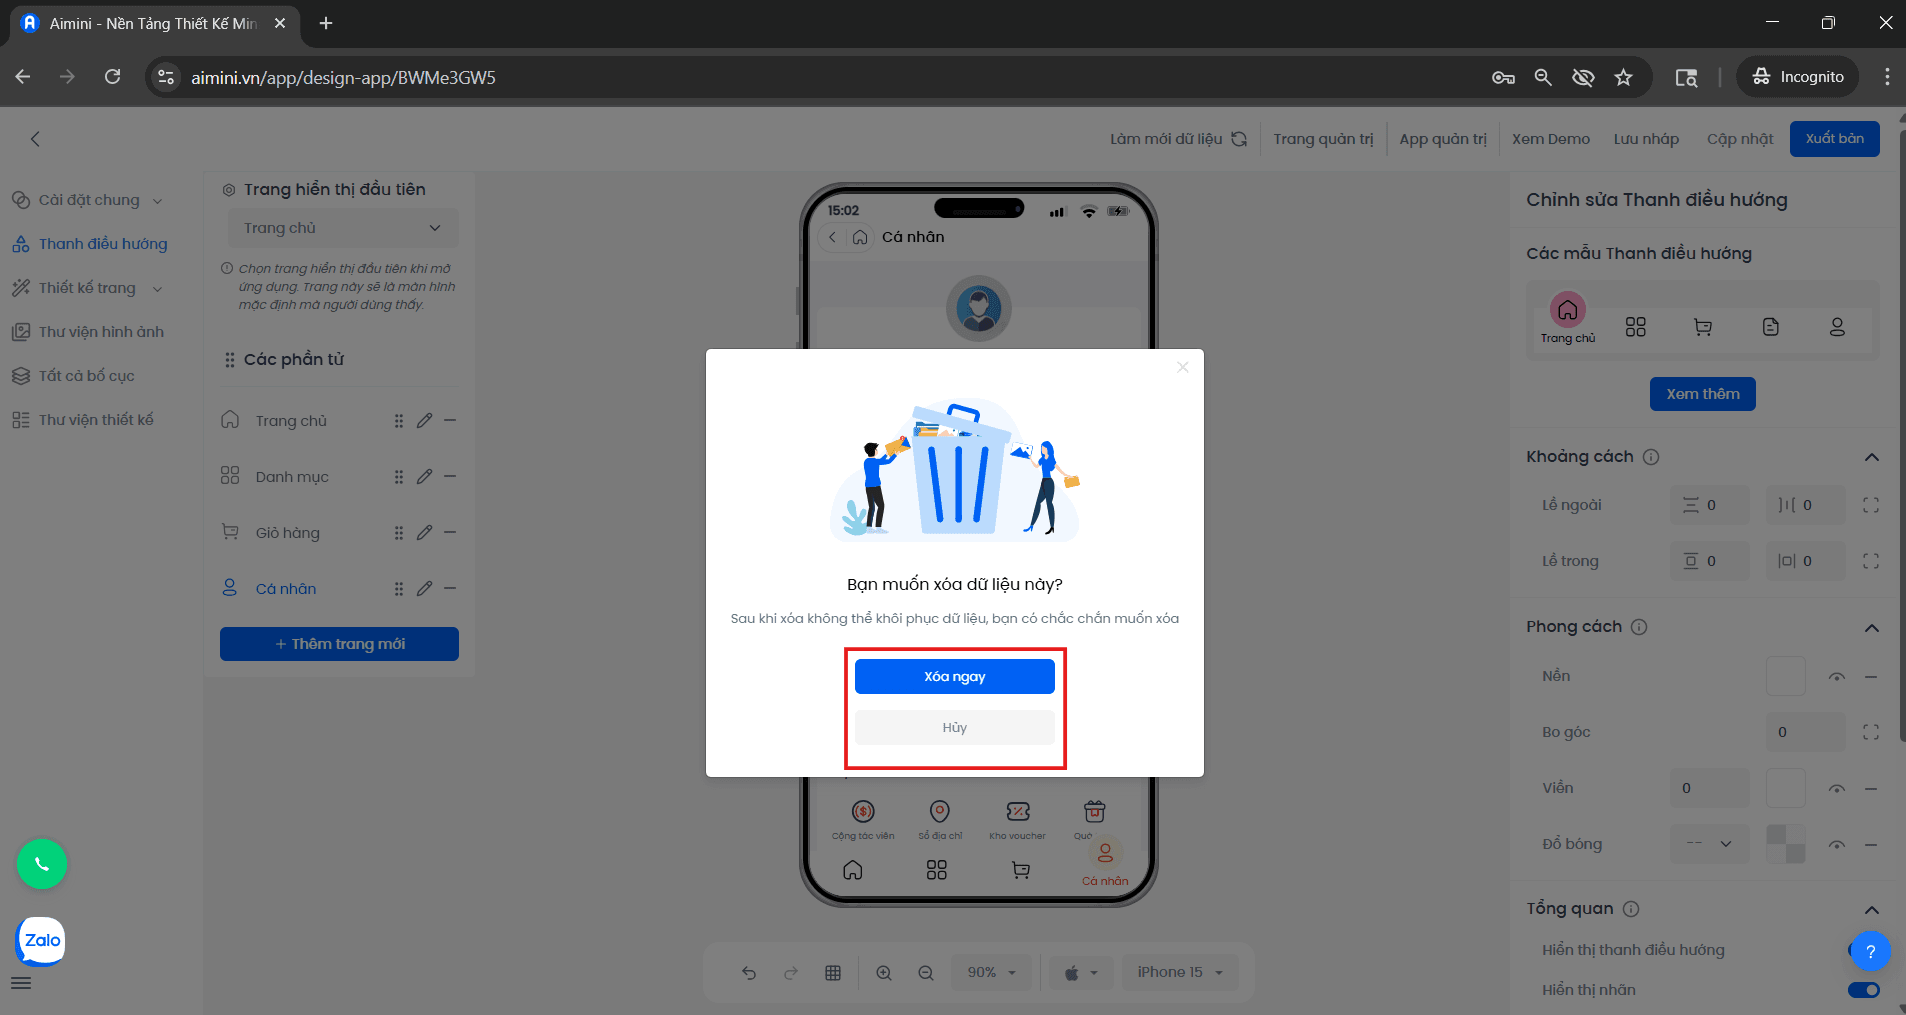Click the edit pencil for Trang chủ
The width and height of the screenshot is (1906, 1015).
(425, 421)
